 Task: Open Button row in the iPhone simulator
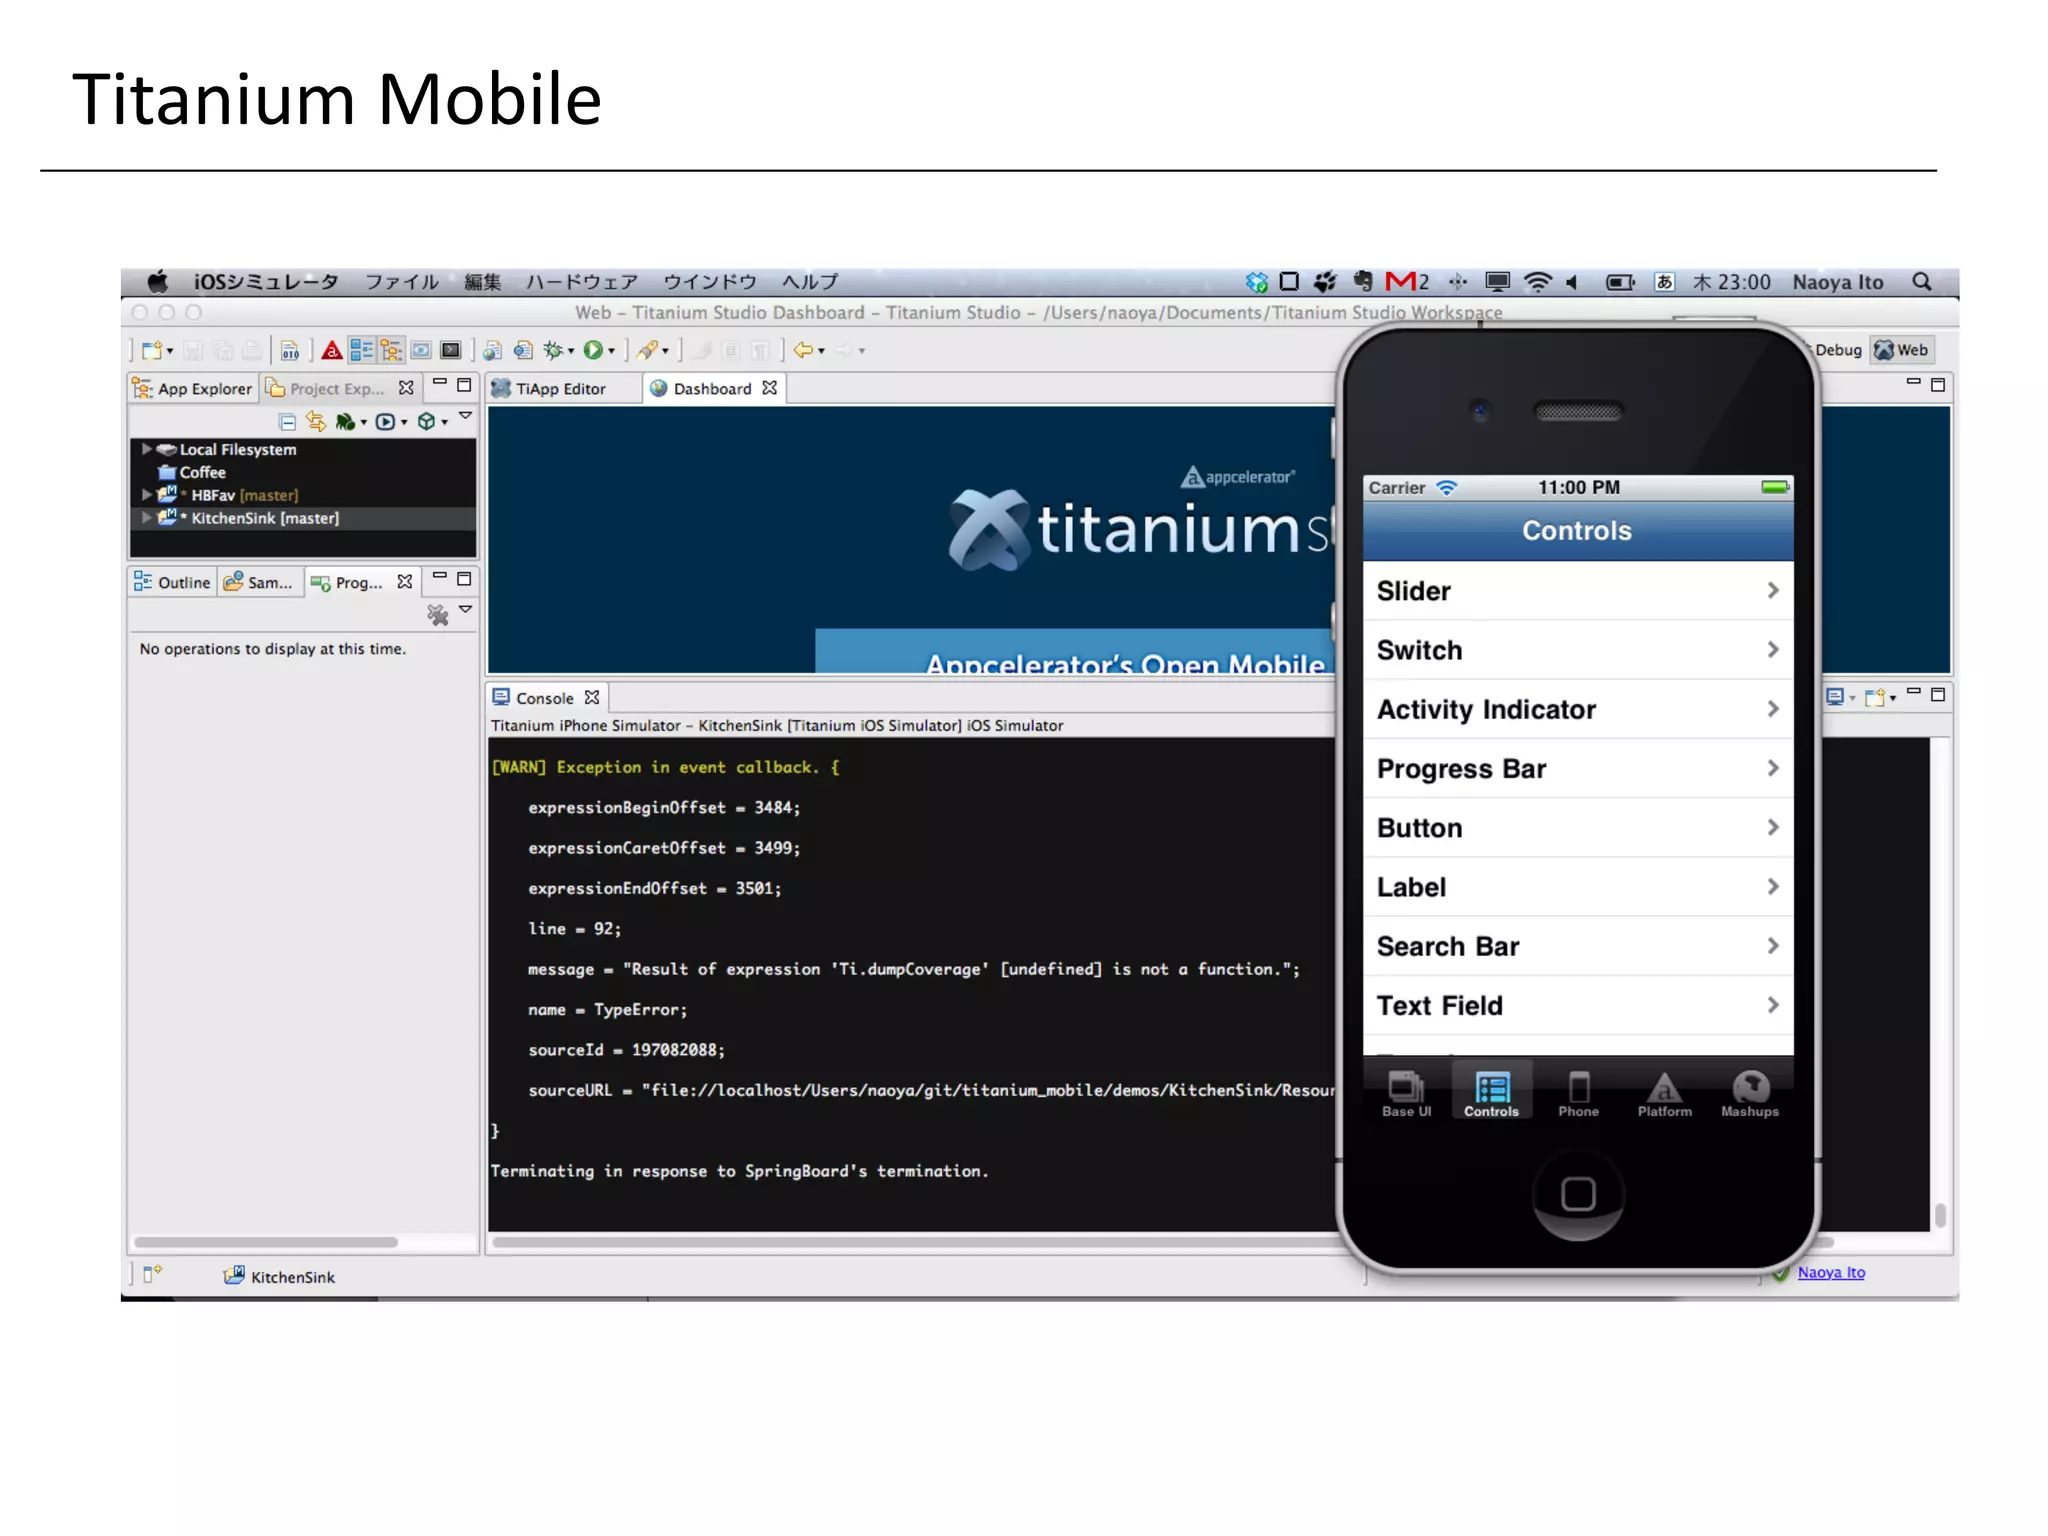1578,827
